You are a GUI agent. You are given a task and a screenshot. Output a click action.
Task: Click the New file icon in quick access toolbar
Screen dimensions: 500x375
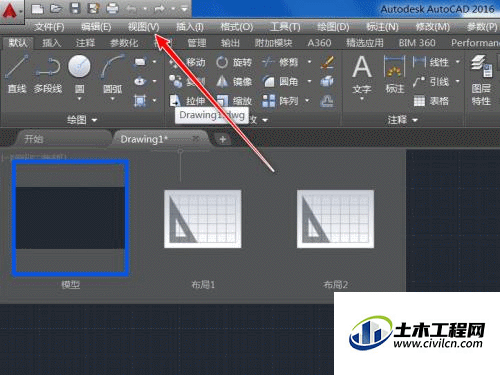click(37, 9)
